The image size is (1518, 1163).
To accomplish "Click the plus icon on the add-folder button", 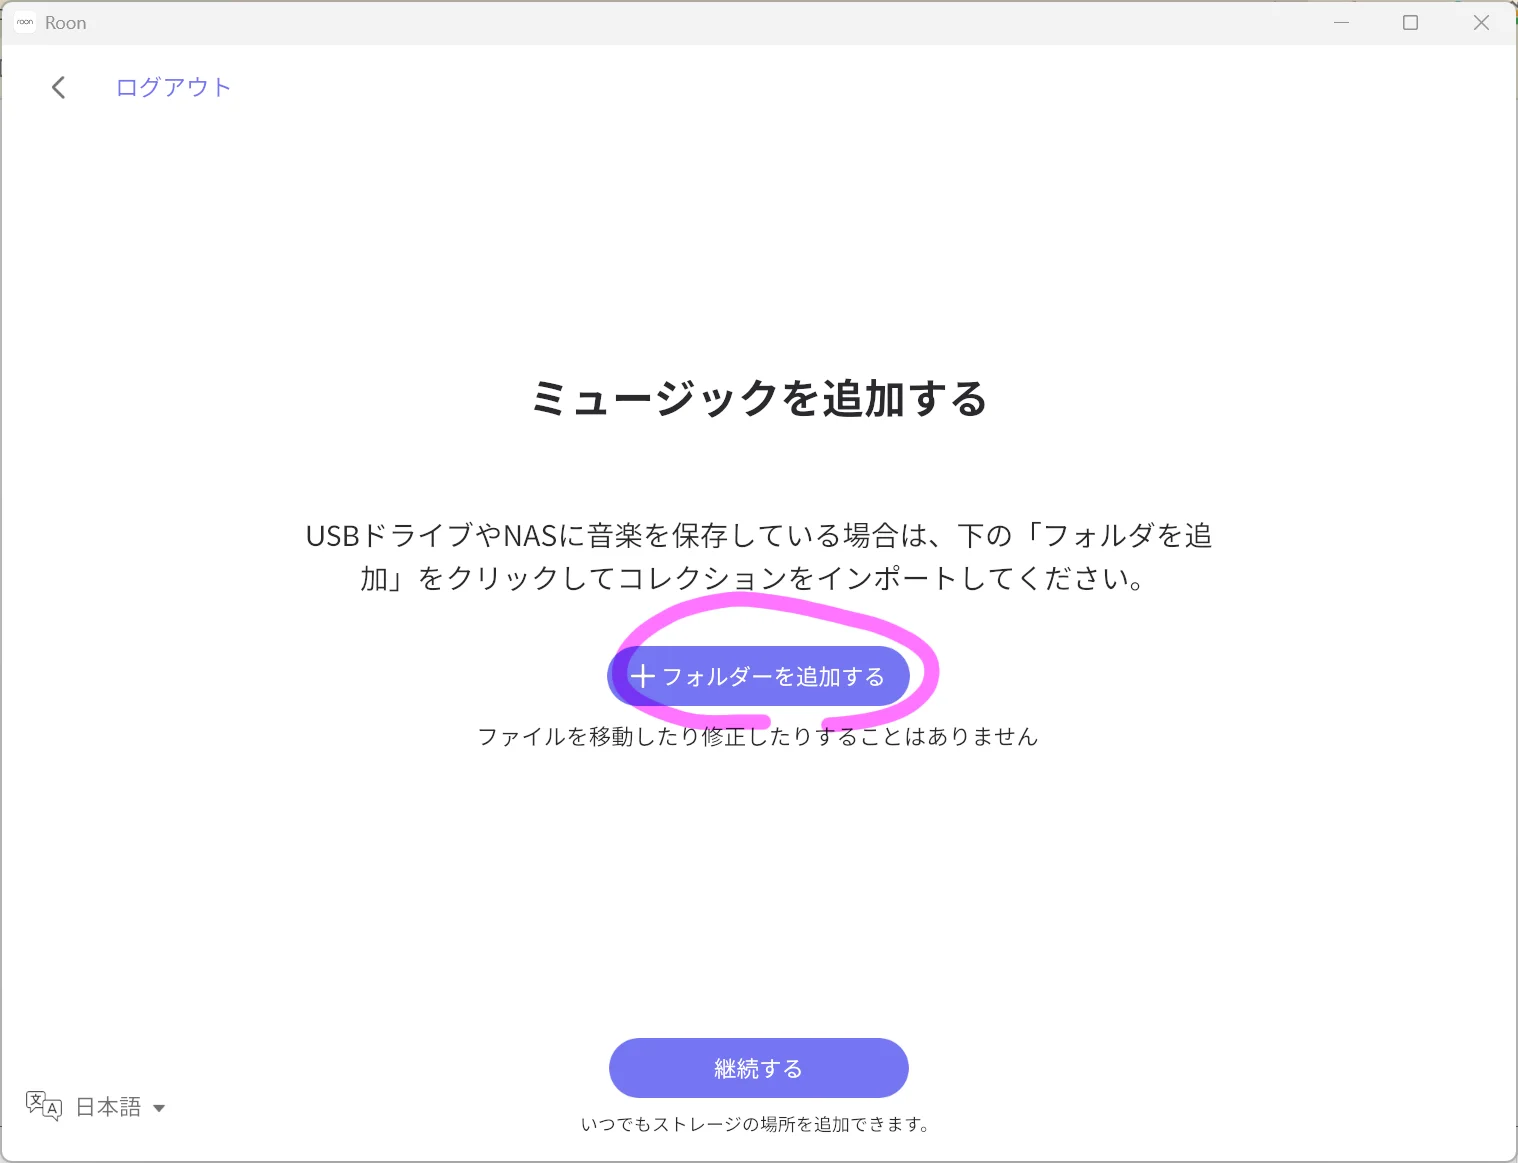I will pyautogui.click(x=642, y=677).
